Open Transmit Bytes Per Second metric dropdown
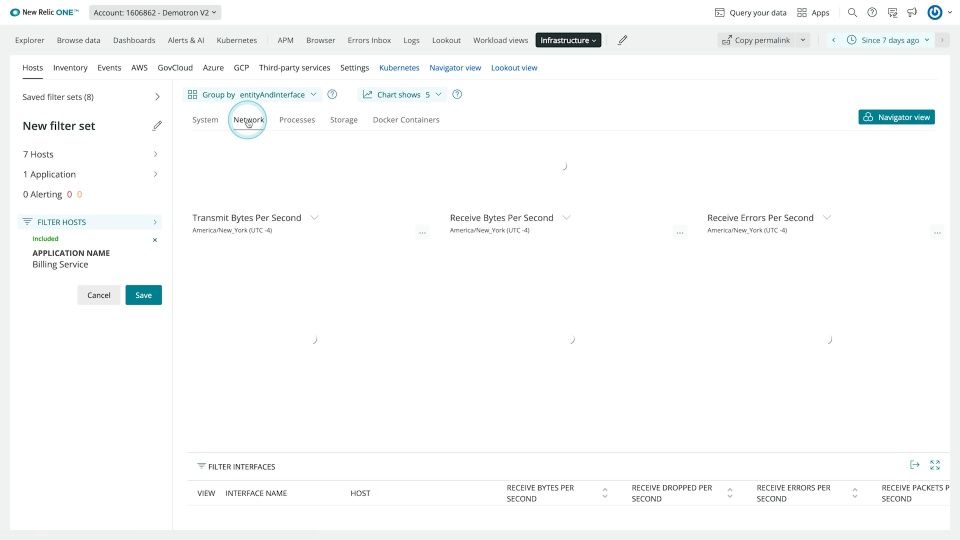 [x=314, y=217]
